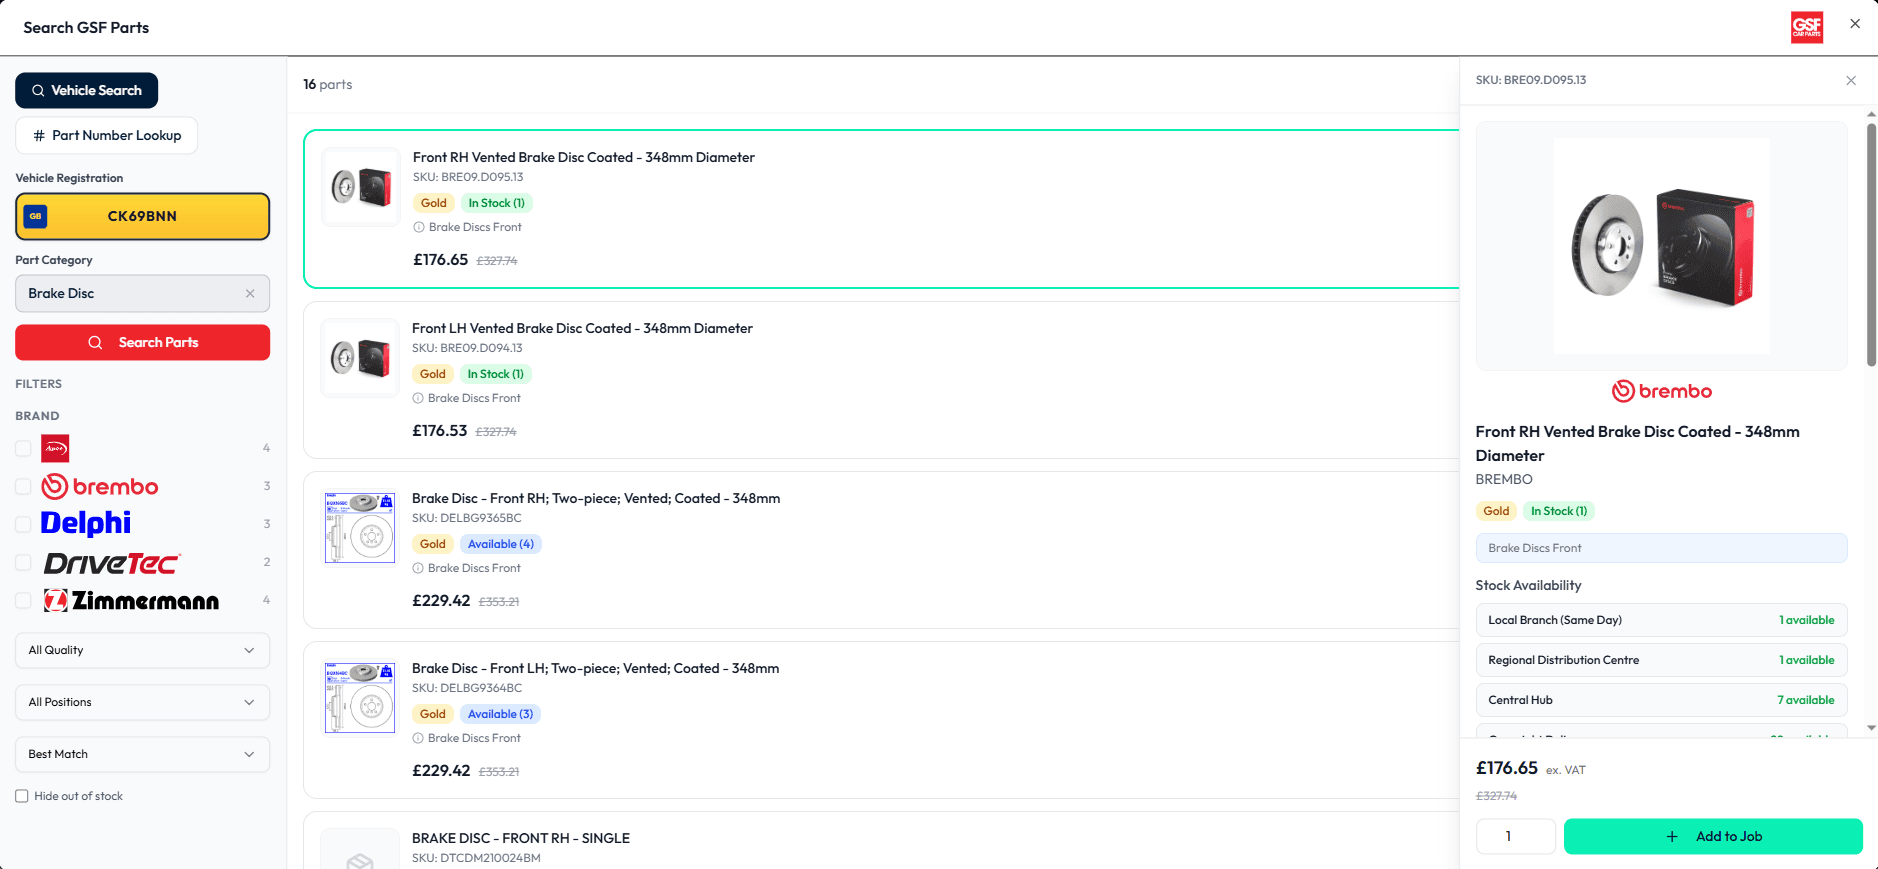Clear the Brake Disc category with the X icon

click(250, 293)
